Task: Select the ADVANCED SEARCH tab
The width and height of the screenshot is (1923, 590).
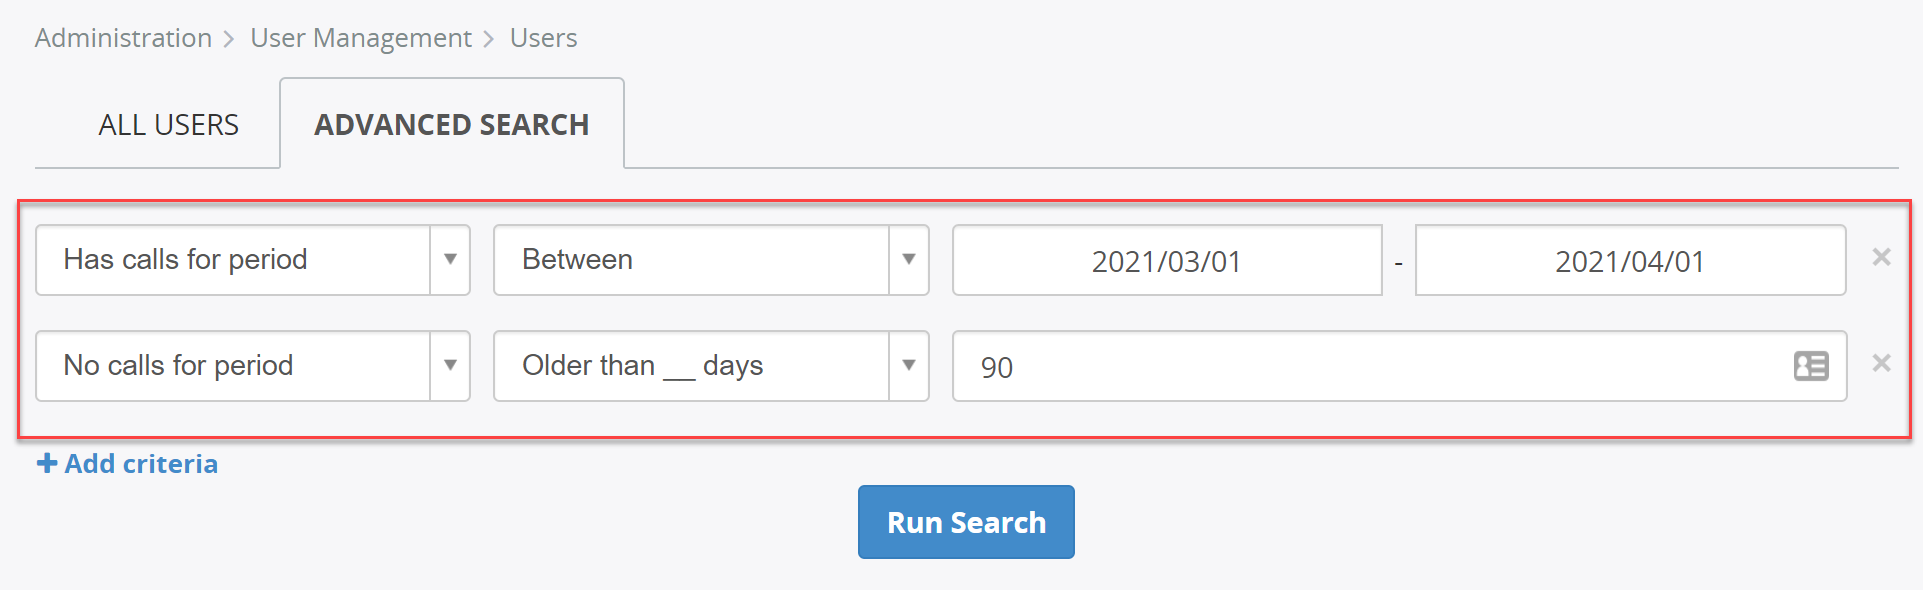Action: [452, 124]
